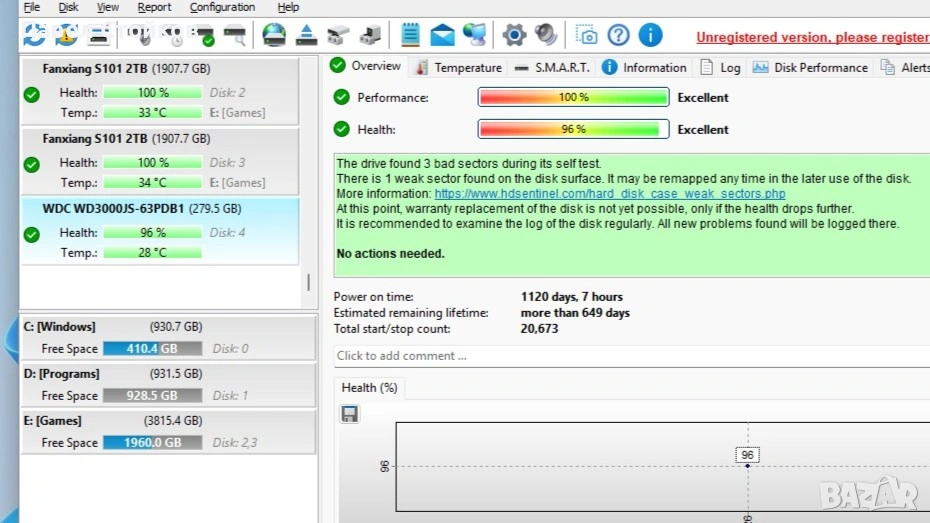Open the Report menu
This screenshot has height=523, width=930.
[154, 7]
